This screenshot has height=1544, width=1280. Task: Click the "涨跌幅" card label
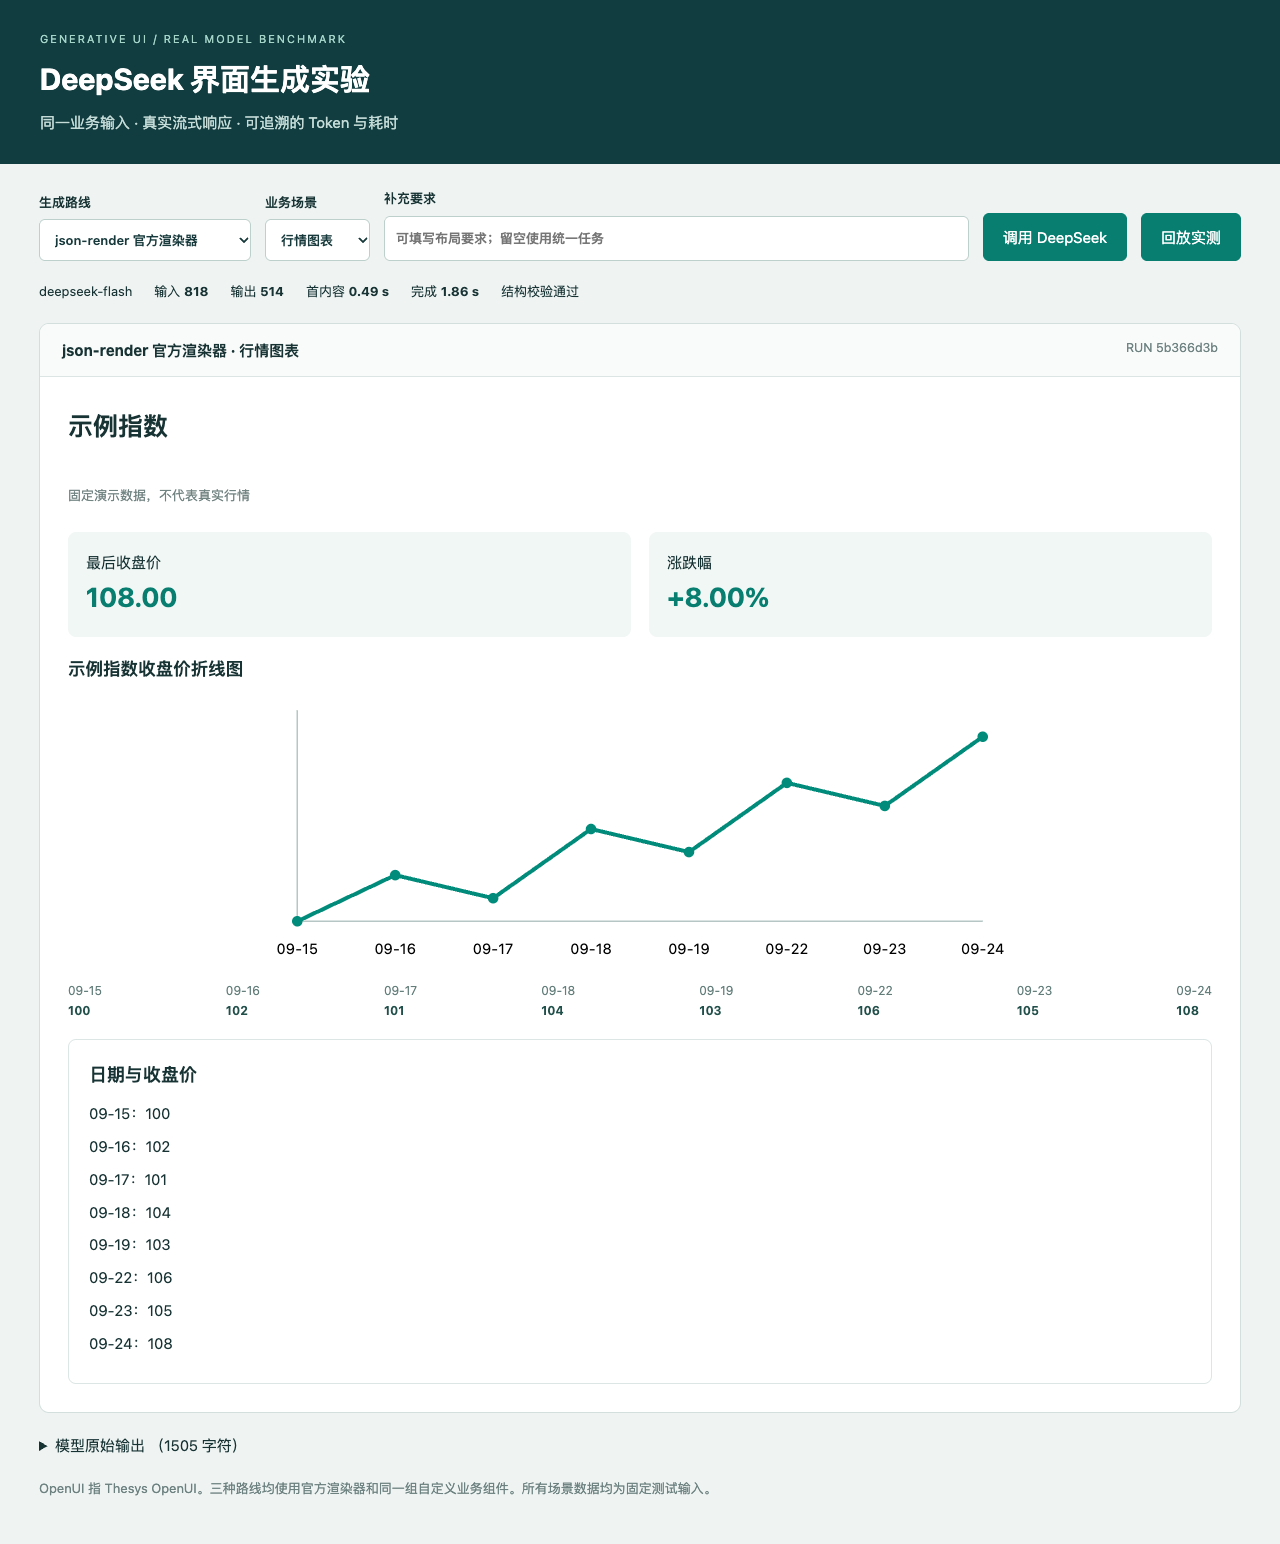pyautogui.click(x=690, y=563)
